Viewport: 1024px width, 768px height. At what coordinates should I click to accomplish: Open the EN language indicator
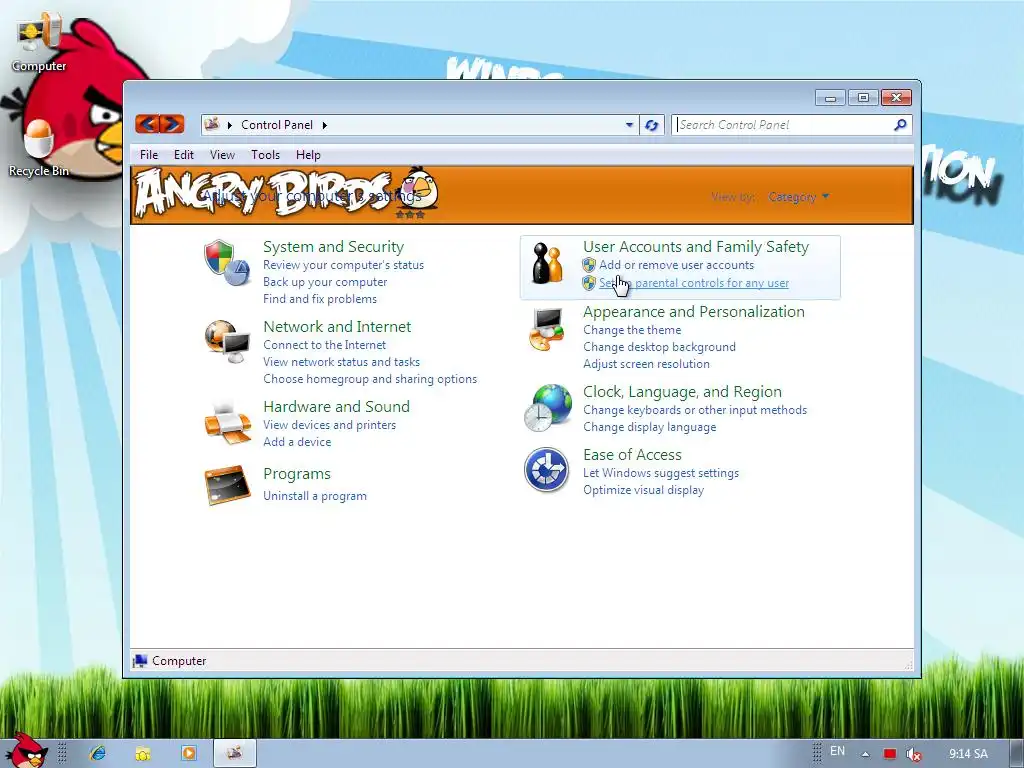837,751
